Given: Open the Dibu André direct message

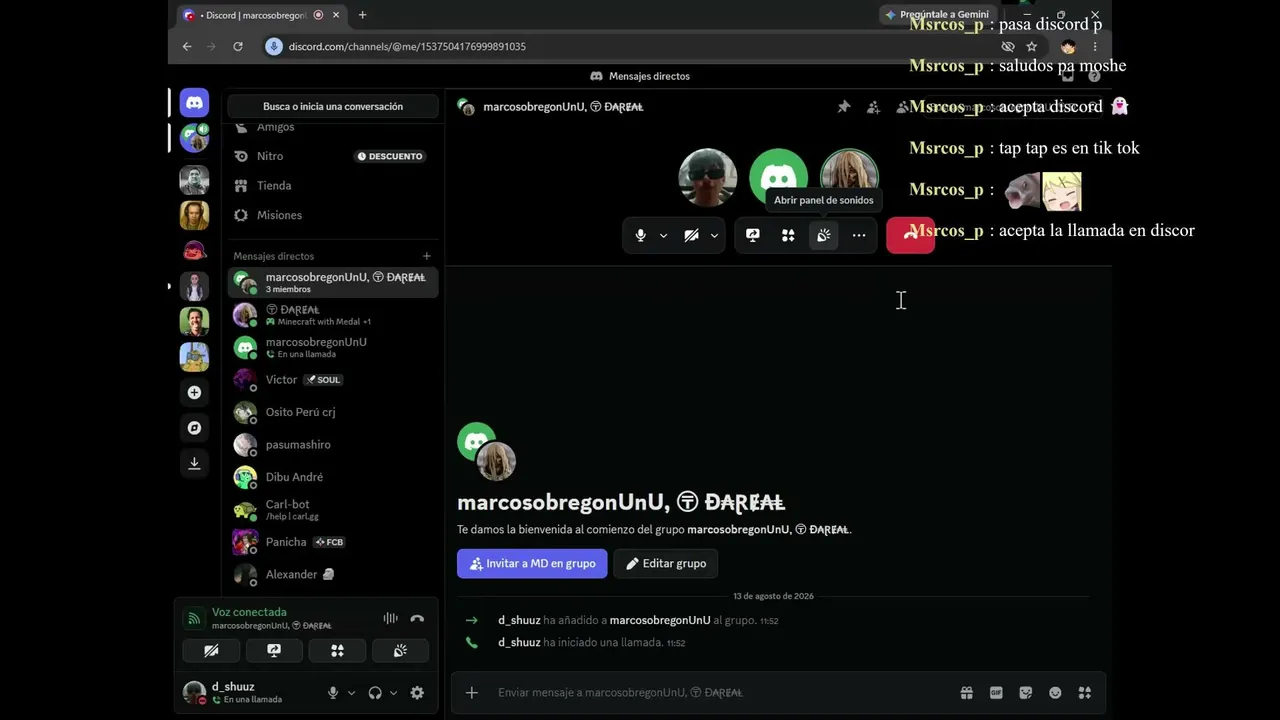Looking at the screenshot, I should (x=333, y=477).
